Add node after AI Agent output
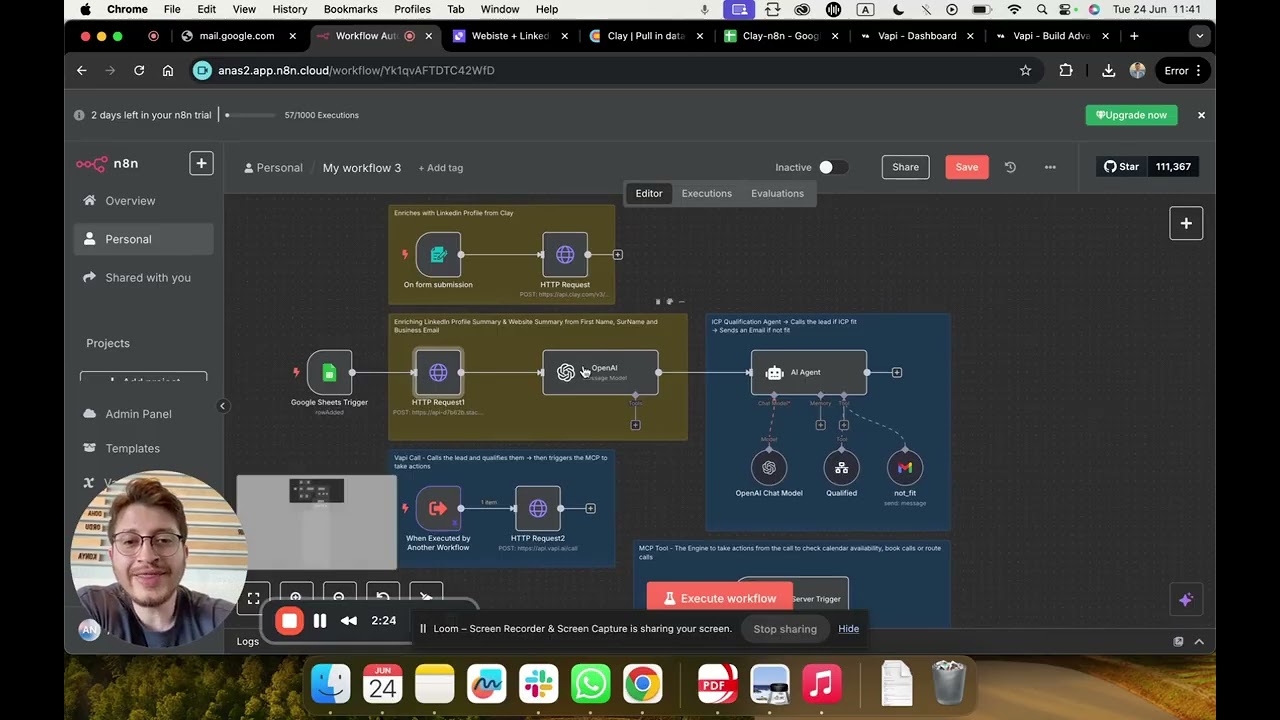 coord(897,373)
